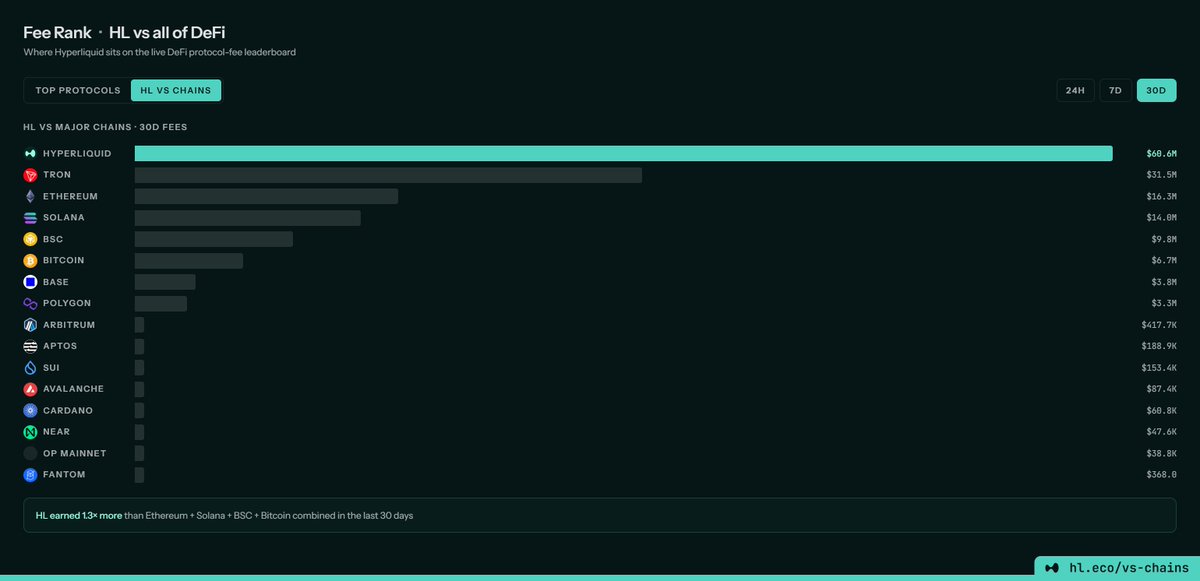
Task: Click the BSC fee bar
Action: tap(214, 239)
